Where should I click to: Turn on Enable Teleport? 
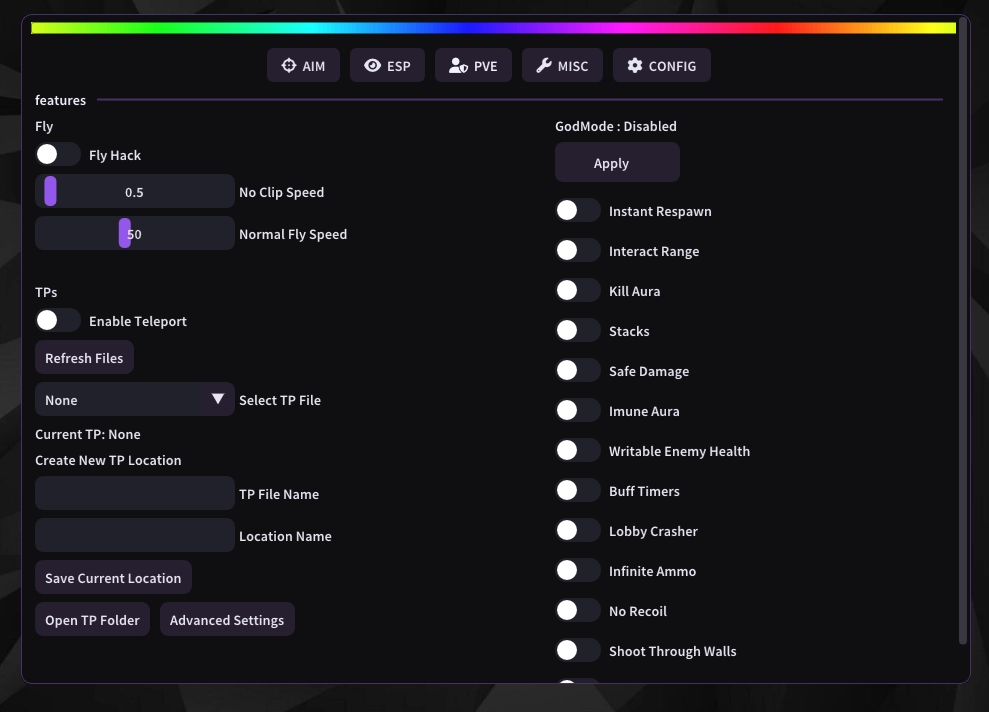(x=57, y=321)
